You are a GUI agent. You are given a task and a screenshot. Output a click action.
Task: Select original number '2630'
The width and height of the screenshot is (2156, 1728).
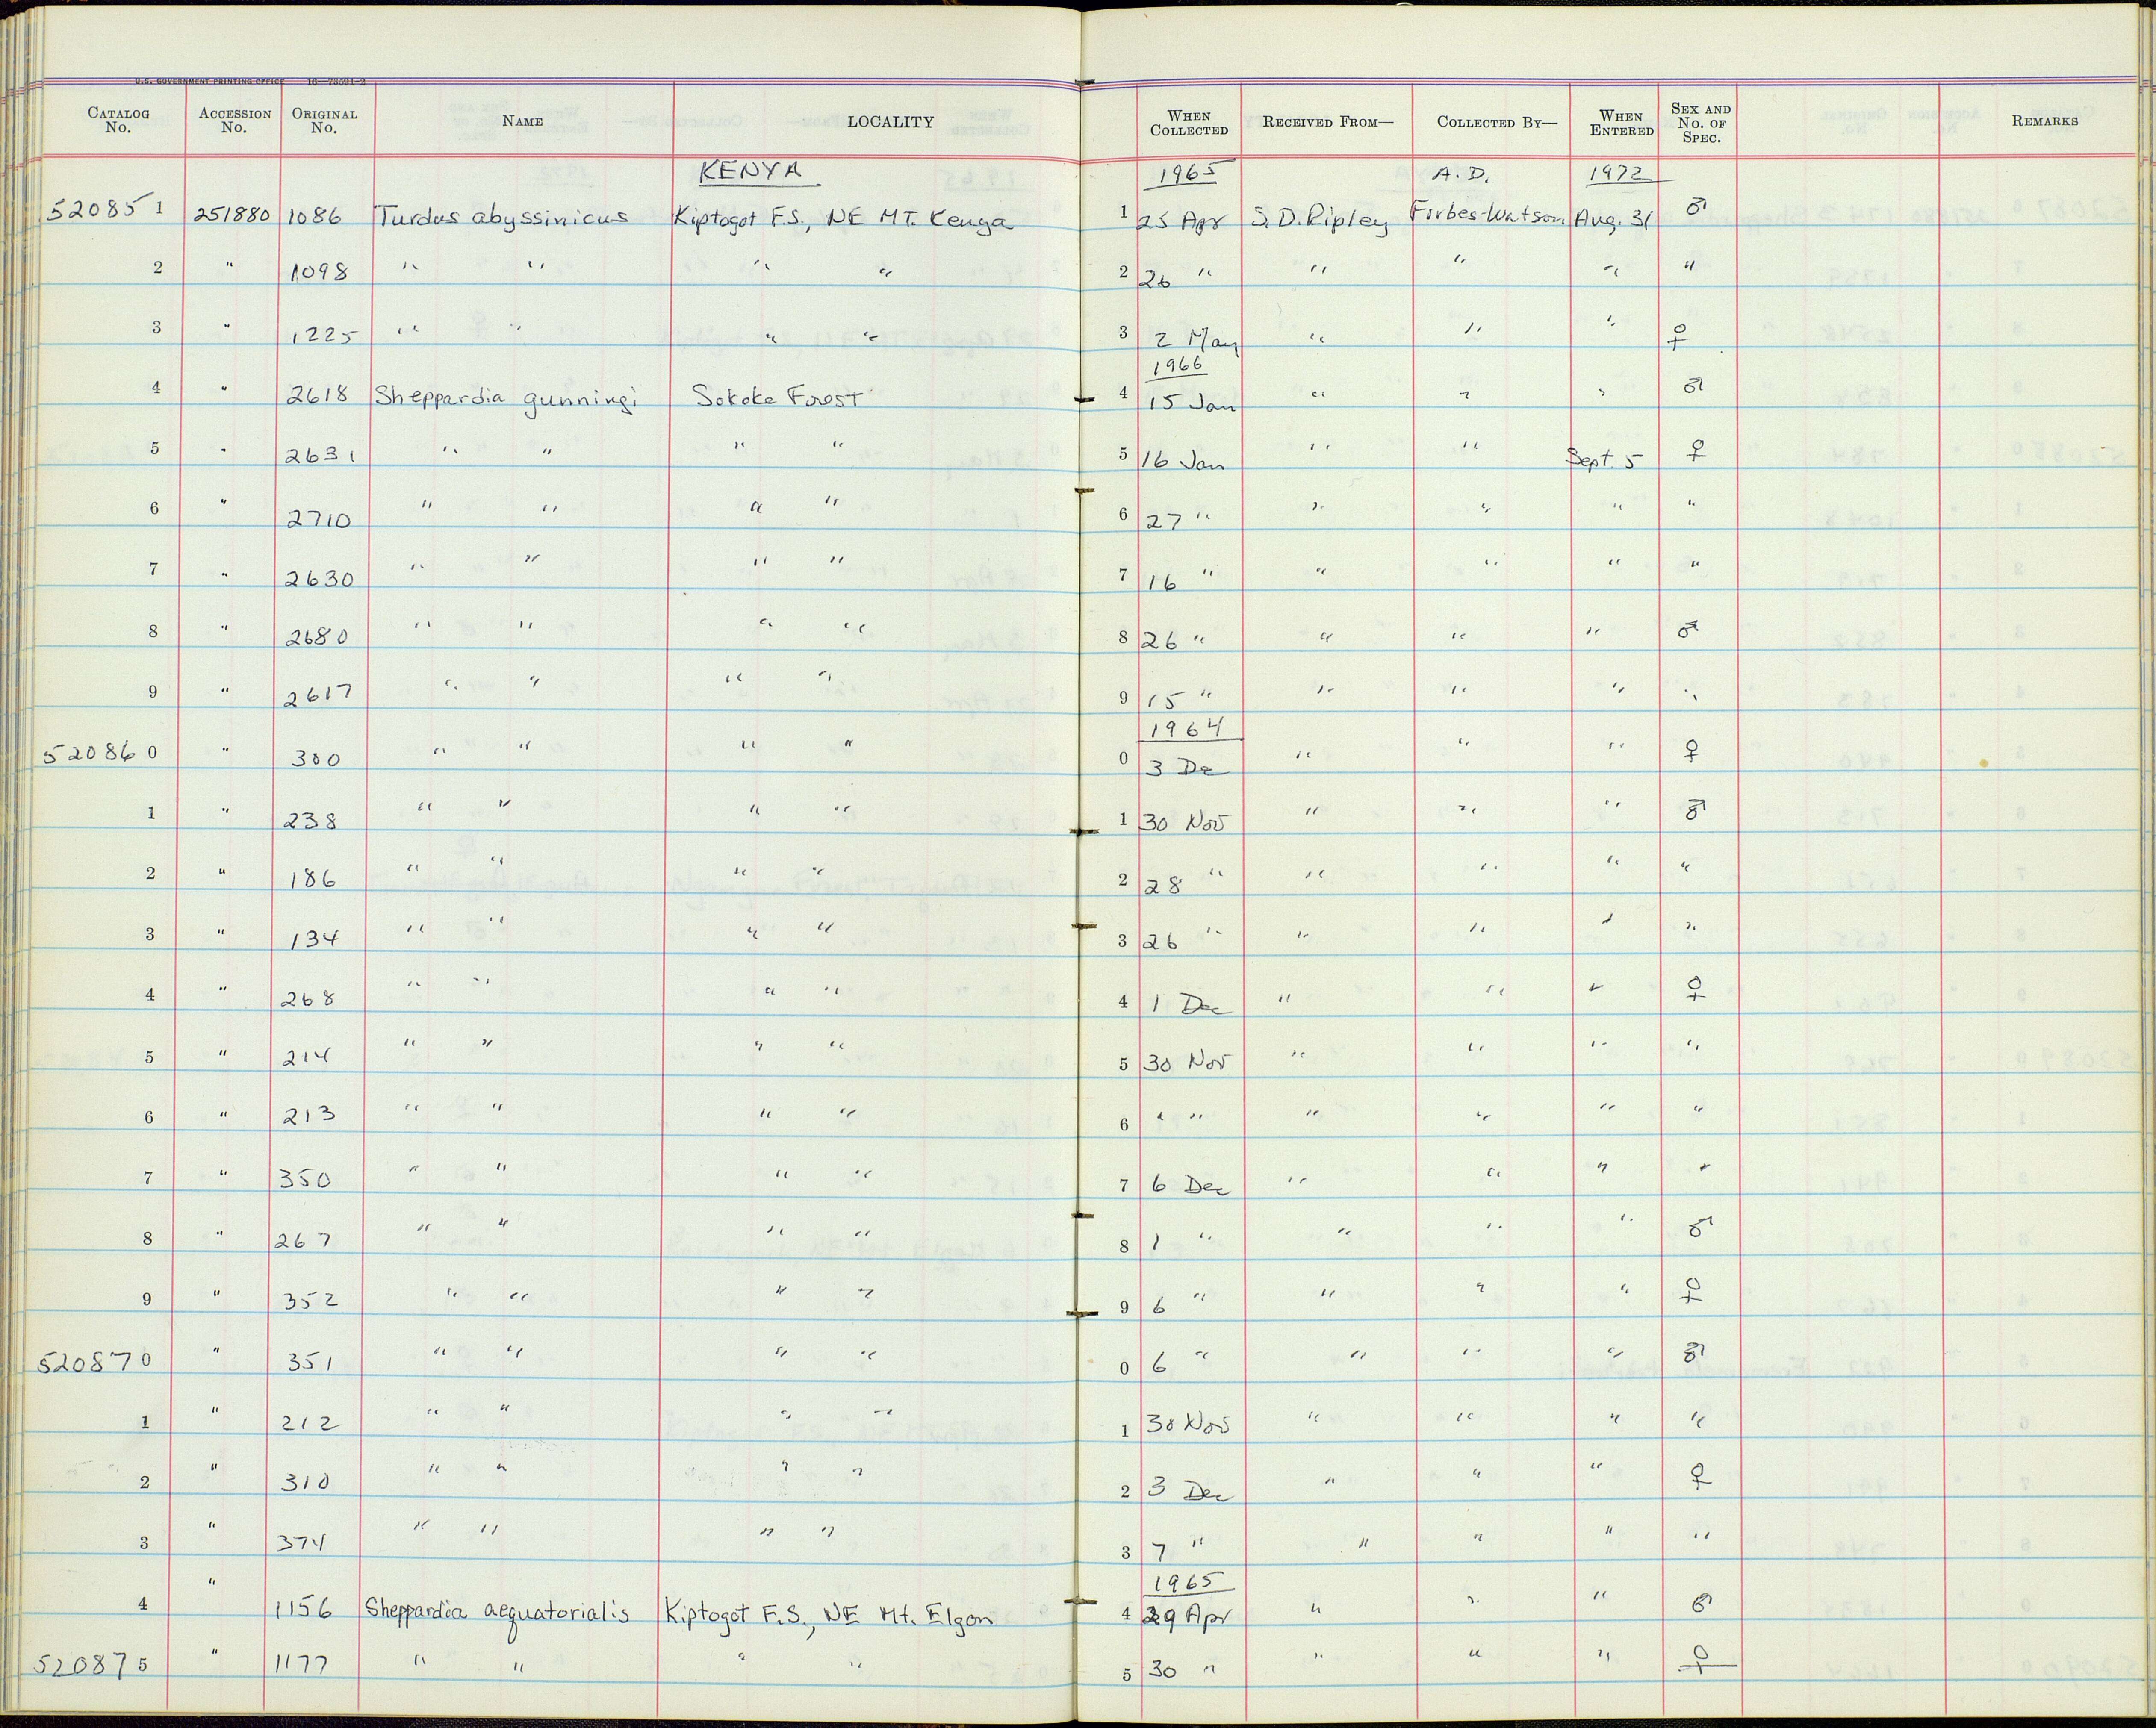point(320,579)
